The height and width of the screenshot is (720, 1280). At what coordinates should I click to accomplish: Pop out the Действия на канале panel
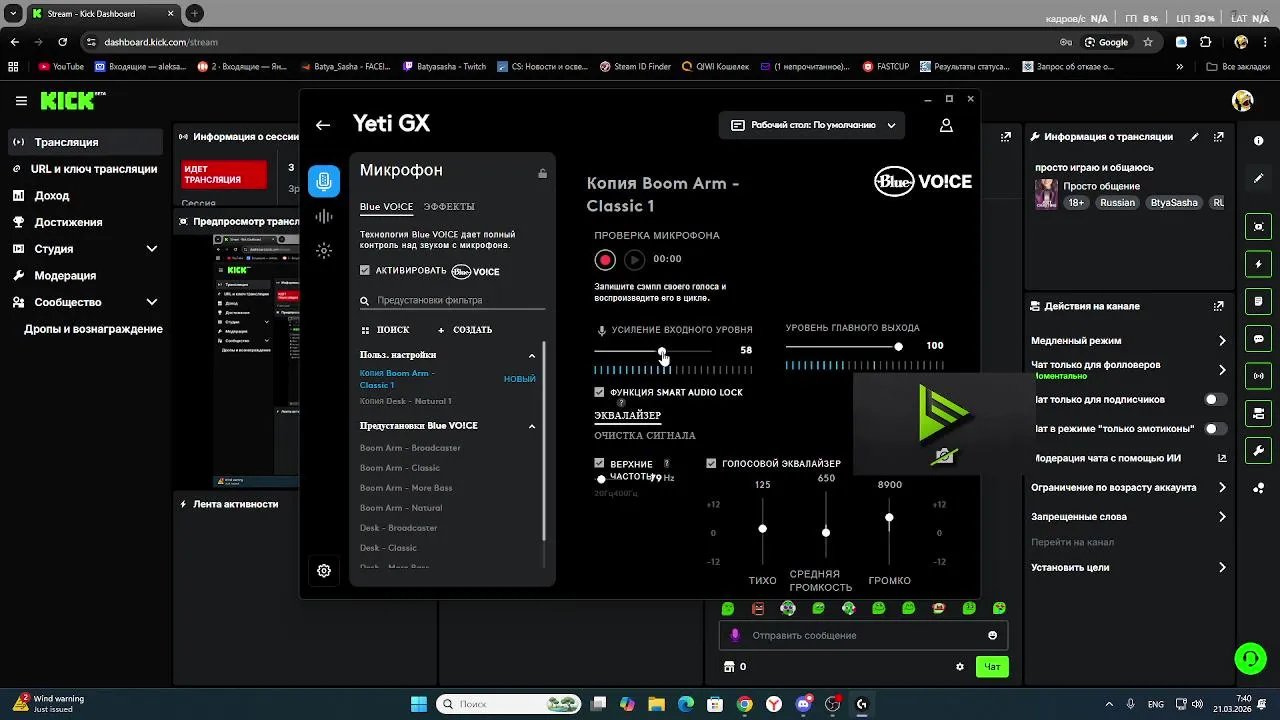(1218, 306)
